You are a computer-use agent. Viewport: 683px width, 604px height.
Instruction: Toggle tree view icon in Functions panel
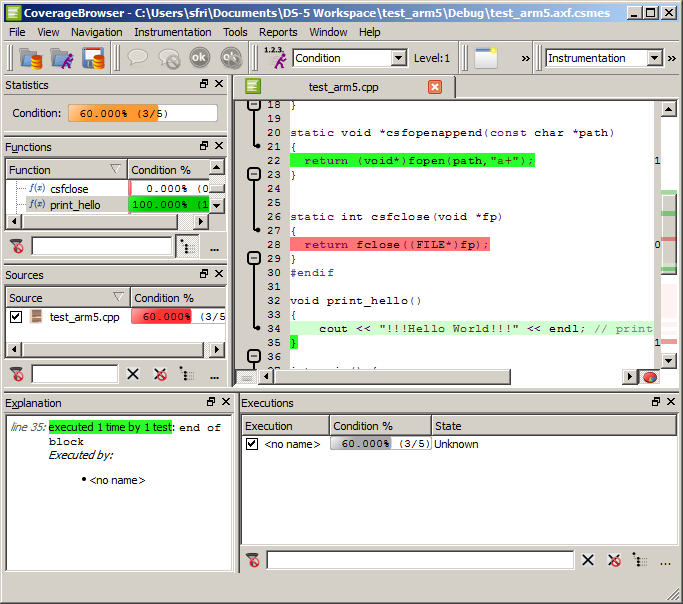(187, 246)
